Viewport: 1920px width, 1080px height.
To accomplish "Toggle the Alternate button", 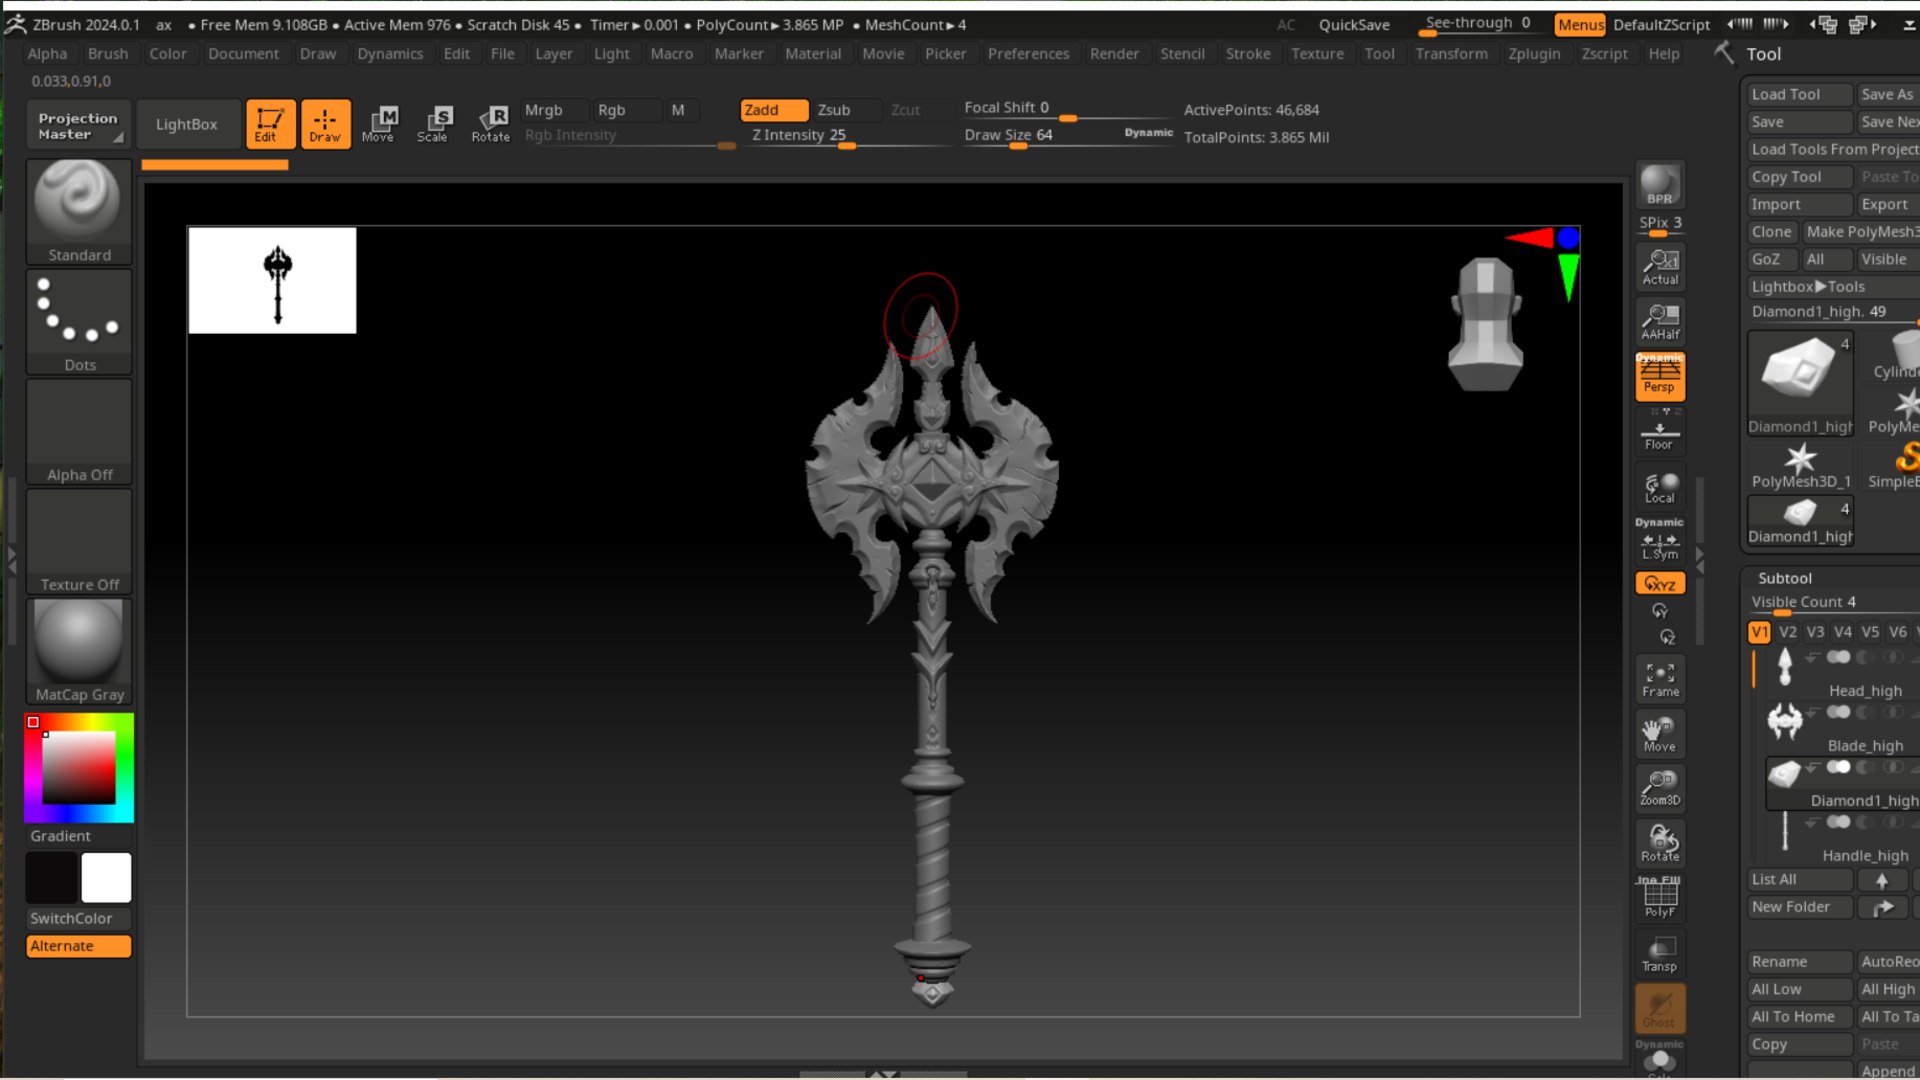I will coord(79,946).
